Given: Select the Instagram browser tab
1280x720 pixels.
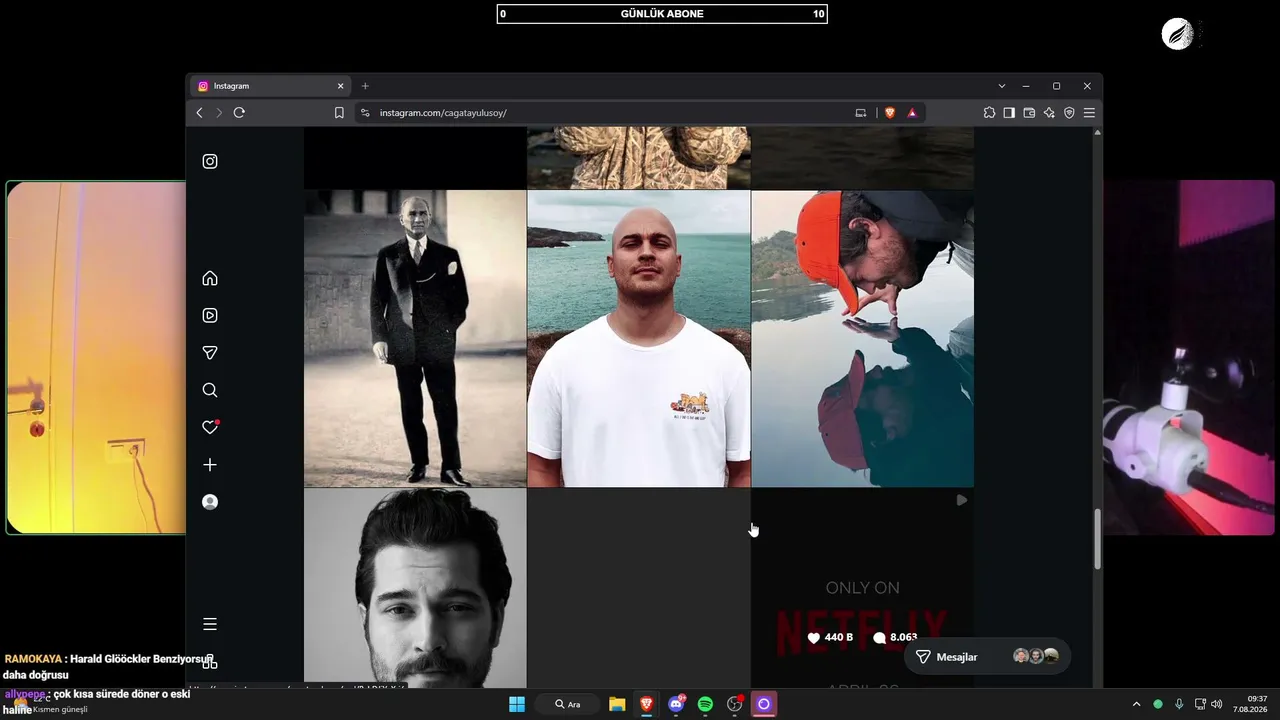Looking at the screenshot, I should [271, 86].
